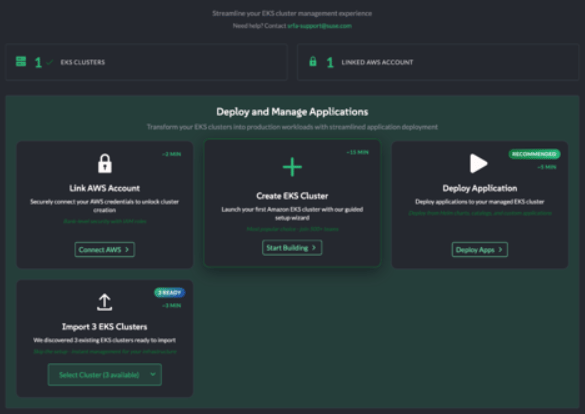Click the white padlock icon in Link AWS Account card

point(105,163)
